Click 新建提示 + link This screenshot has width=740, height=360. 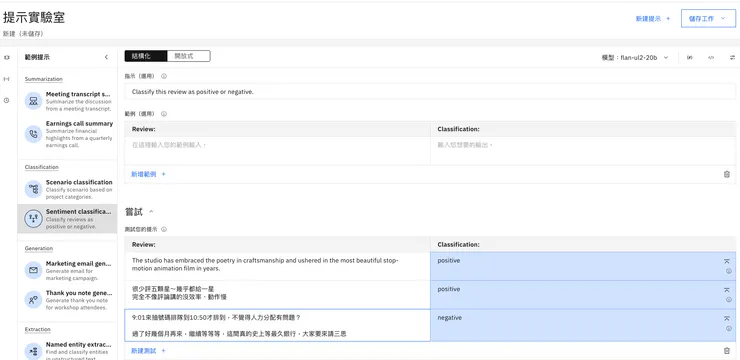(x=653, y=19)
